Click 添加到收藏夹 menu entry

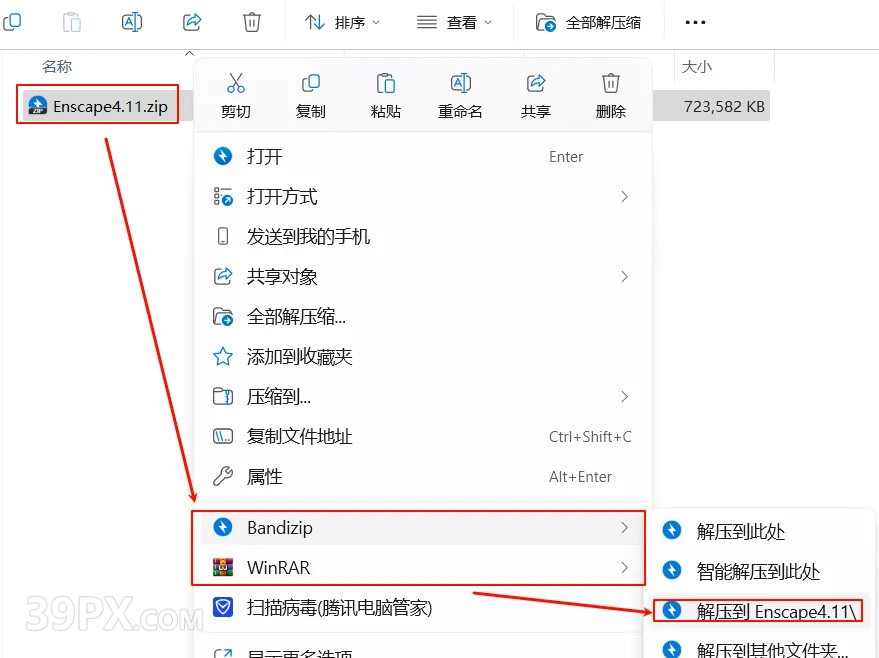point(299,357)
